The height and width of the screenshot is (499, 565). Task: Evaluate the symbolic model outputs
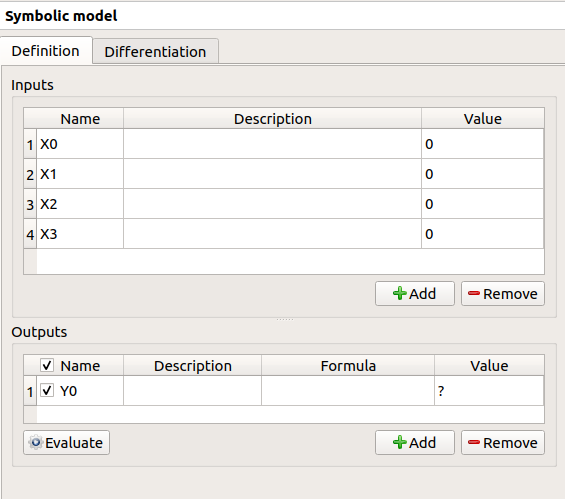point(66,442)
